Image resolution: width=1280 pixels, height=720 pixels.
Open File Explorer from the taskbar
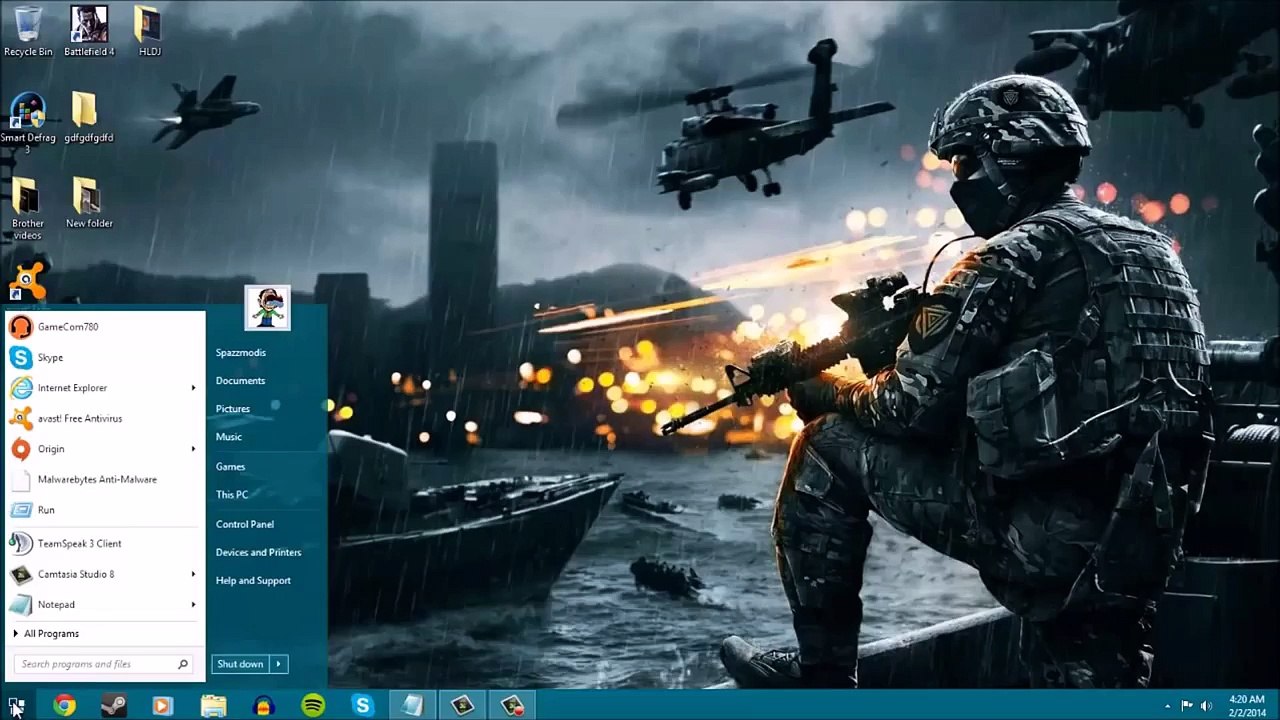pyautogui.click(x=213, y=706)
